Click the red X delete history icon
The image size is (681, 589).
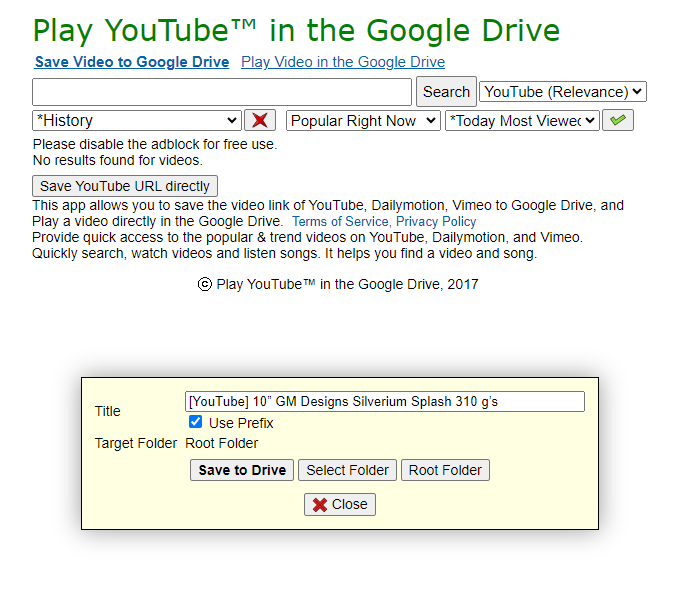pos(260,120)
